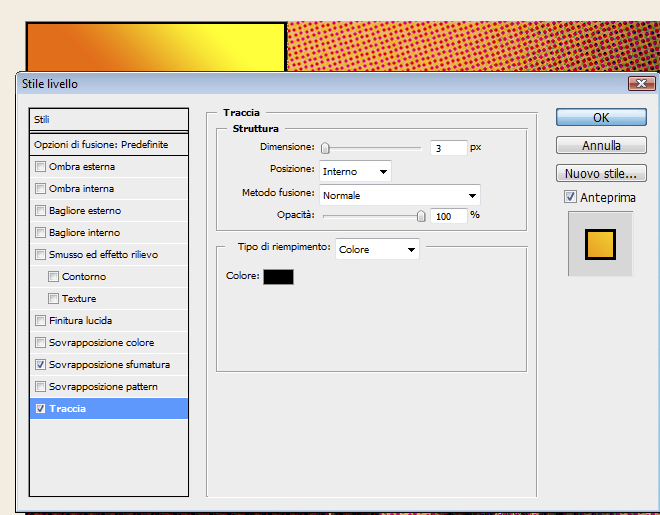Close the Stile livello dialog
Image resolution: width=660 pixels, height=515 pixels.
tap(641, 84)
